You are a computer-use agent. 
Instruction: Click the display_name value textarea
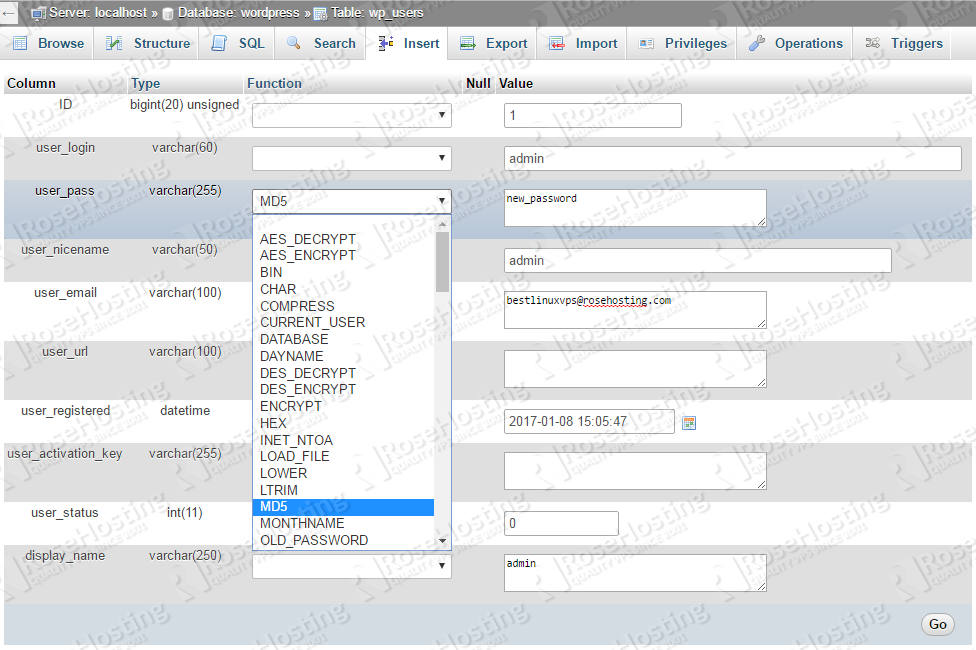[x=635, y=573]
